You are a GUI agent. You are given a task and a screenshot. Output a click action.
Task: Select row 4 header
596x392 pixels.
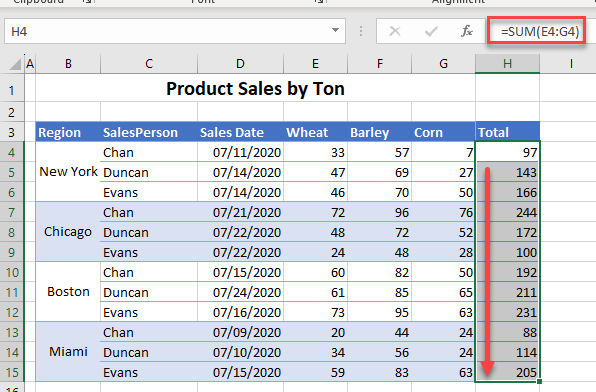point(12,152)
